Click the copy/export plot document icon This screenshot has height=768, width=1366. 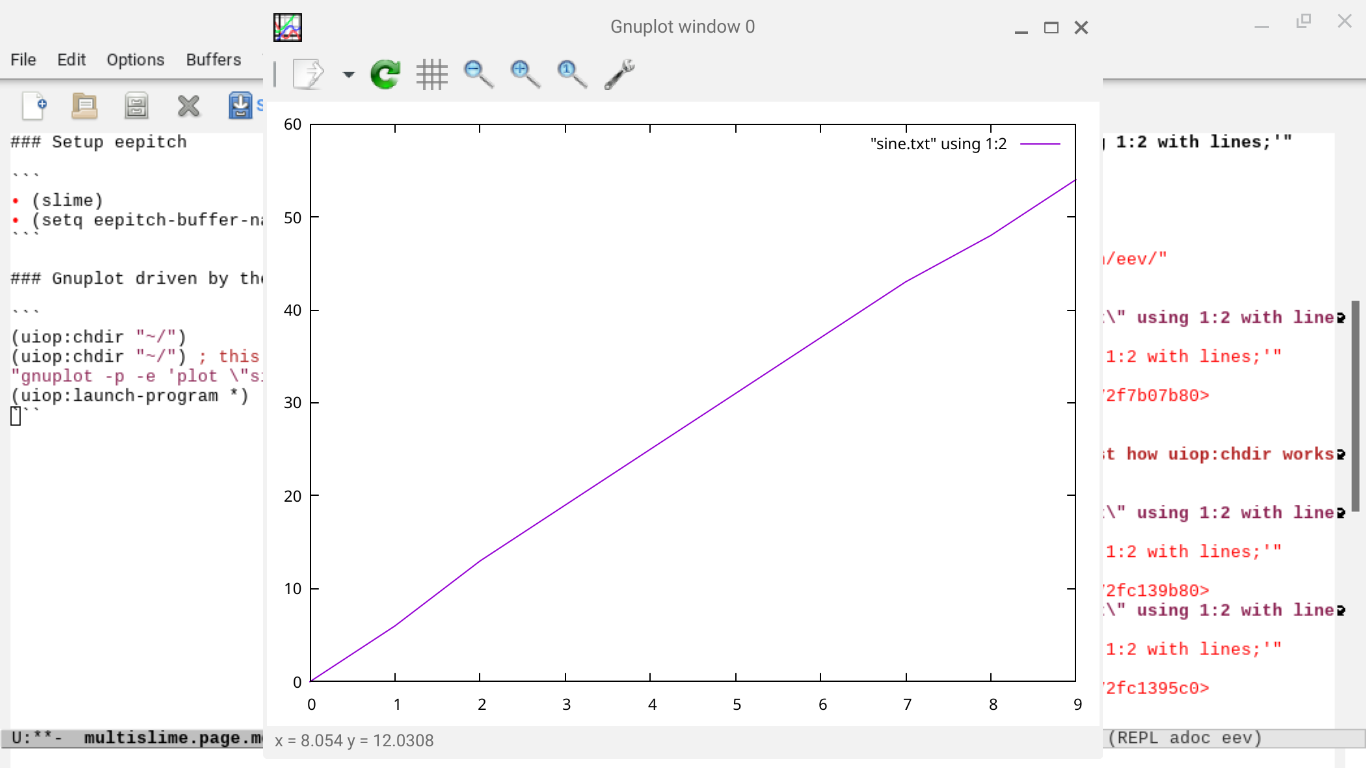point(308,74)
